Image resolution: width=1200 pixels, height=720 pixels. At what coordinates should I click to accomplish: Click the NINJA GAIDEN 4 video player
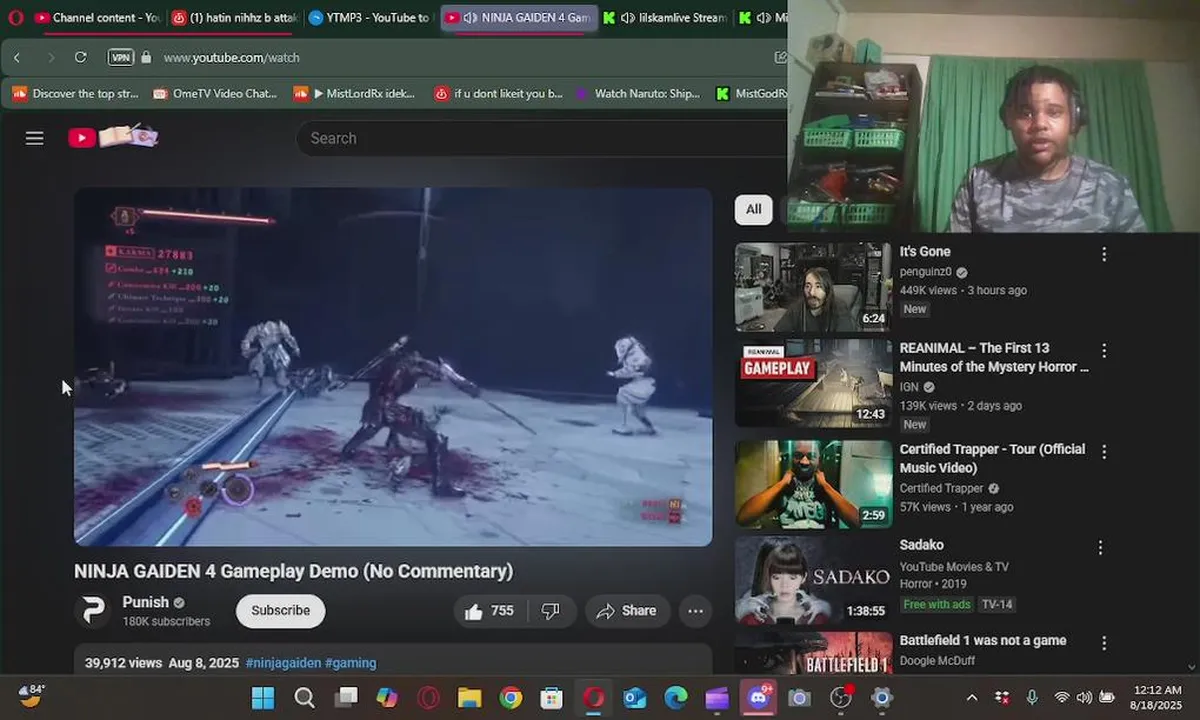pyautogui.click(x=393, y=366)
